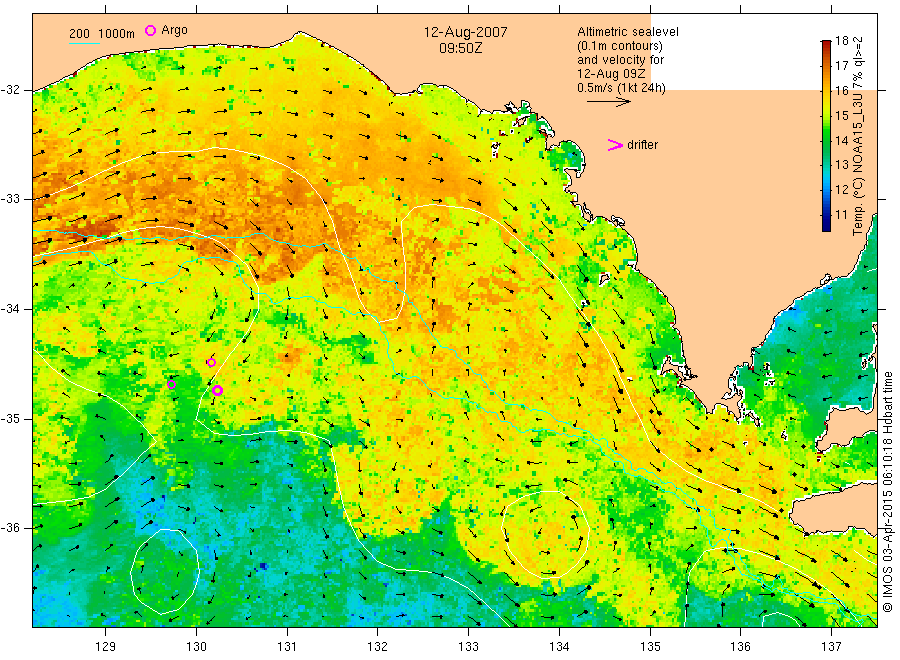The width and height of the screenshot is (900, 660).
Task: Click the closed sea level contour near 129.7E 36.3S
Action: (165, 571)
